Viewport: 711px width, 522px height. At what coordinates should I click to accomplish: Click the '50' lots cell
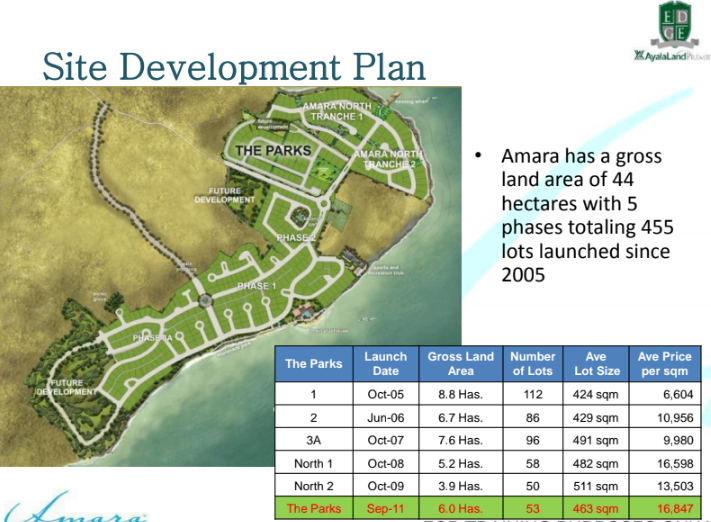point(533,486)
